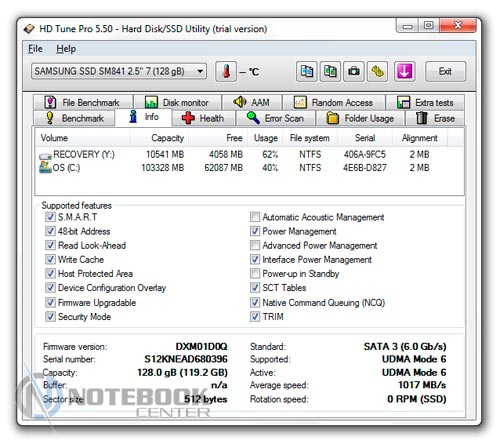The width and height of the screenshot is (500, 444).
Task: Click the Exit button
Action: coord(445,71)
